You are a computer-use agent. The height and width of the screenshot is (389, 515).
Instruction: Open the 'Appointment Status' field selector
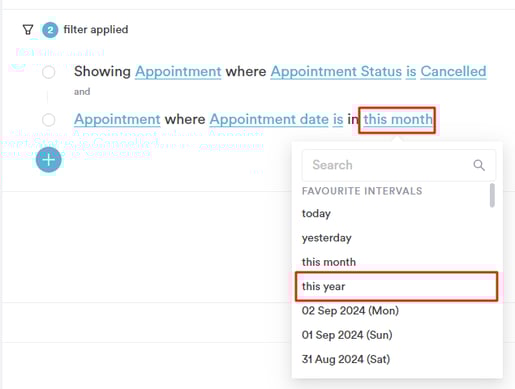point(336,71)
